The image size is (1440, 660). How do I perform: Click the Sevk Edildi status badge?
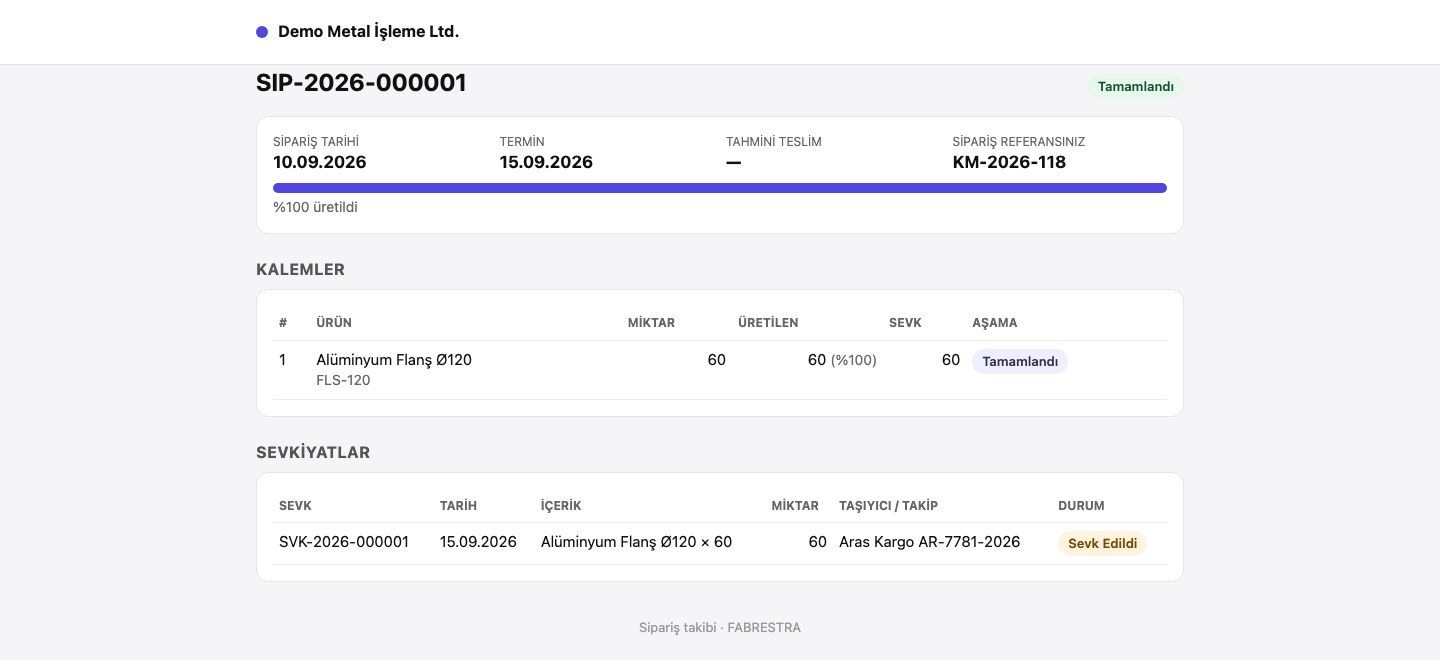(1102, 544)
